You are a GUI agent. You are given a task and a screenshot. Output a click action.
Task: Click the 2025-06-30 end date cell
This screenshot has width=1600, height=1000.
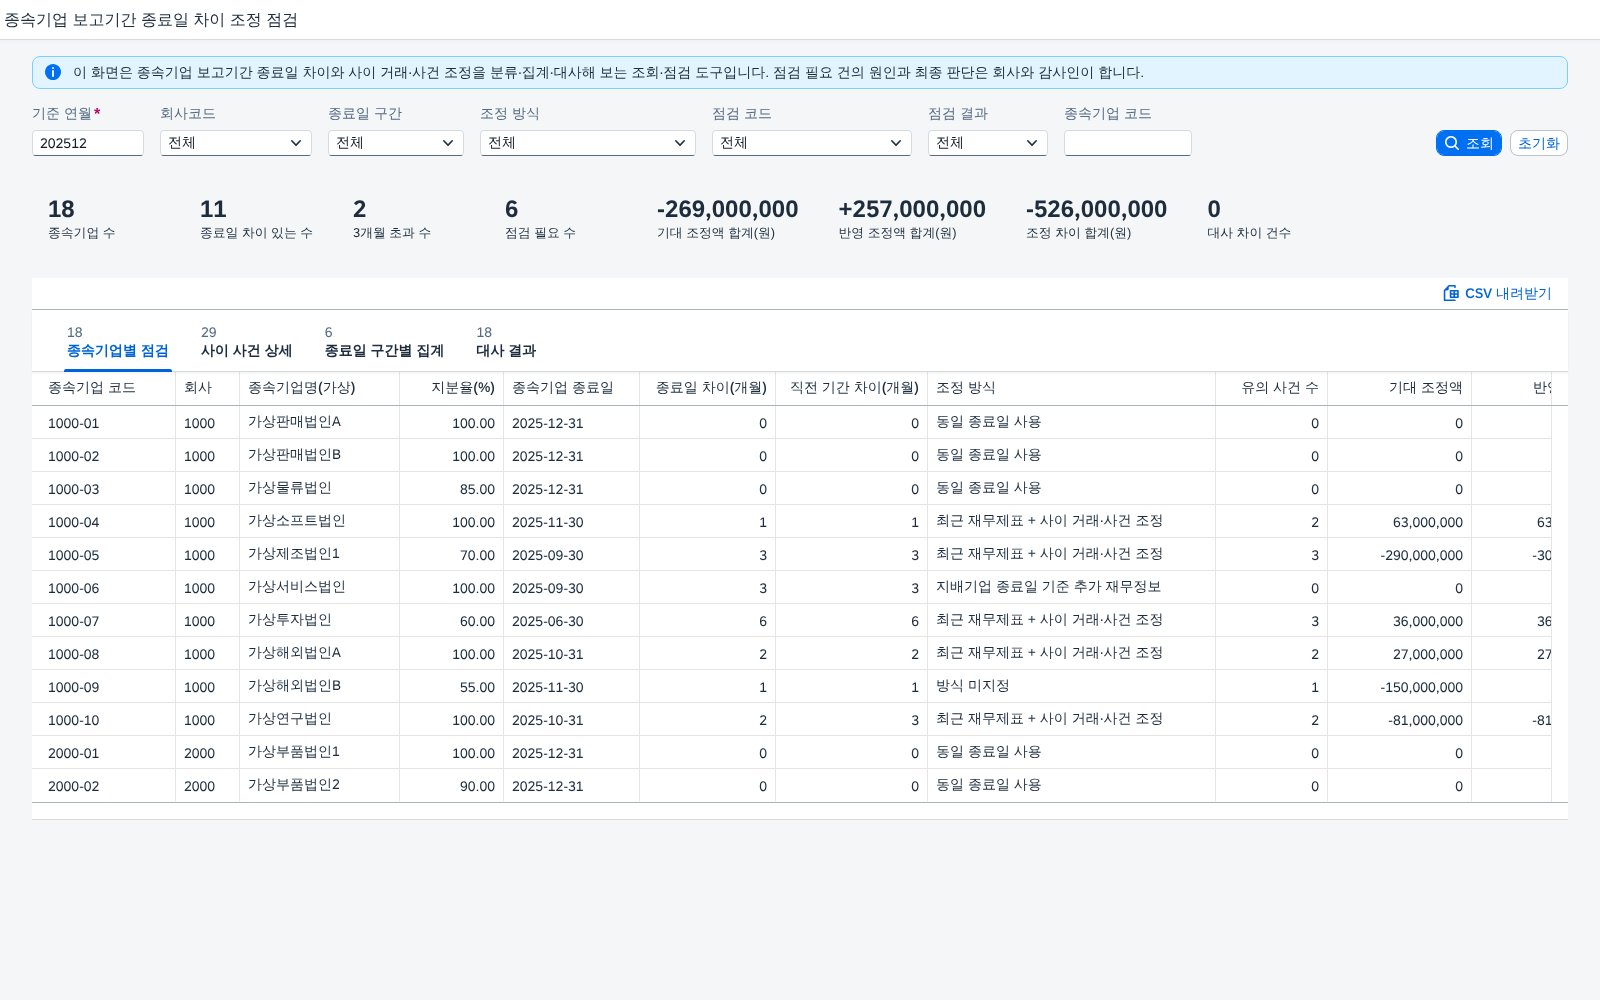[x=572, y=621]
